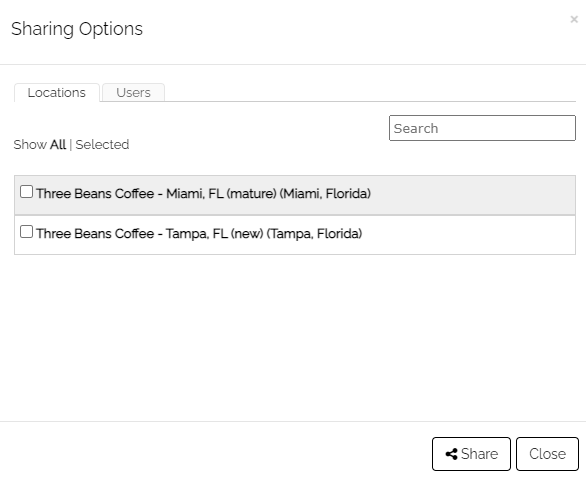
Task: Click the Sharing Options dialog title
Action: tap(77, 29)
